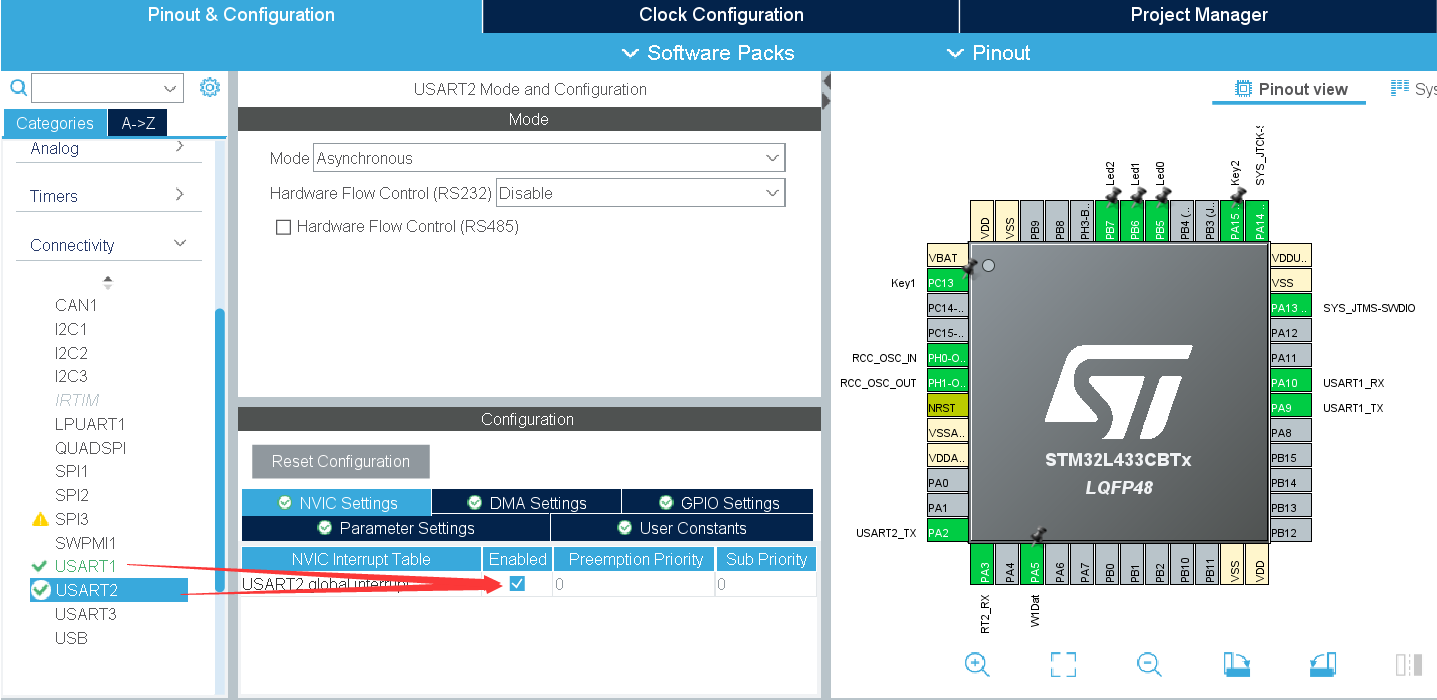Image resolution: width=1437 pixels, height=700 pixels.
Task: Click the PA3 pin on the bottom edge
Action: pyautogui.click(x=982, y=564)
